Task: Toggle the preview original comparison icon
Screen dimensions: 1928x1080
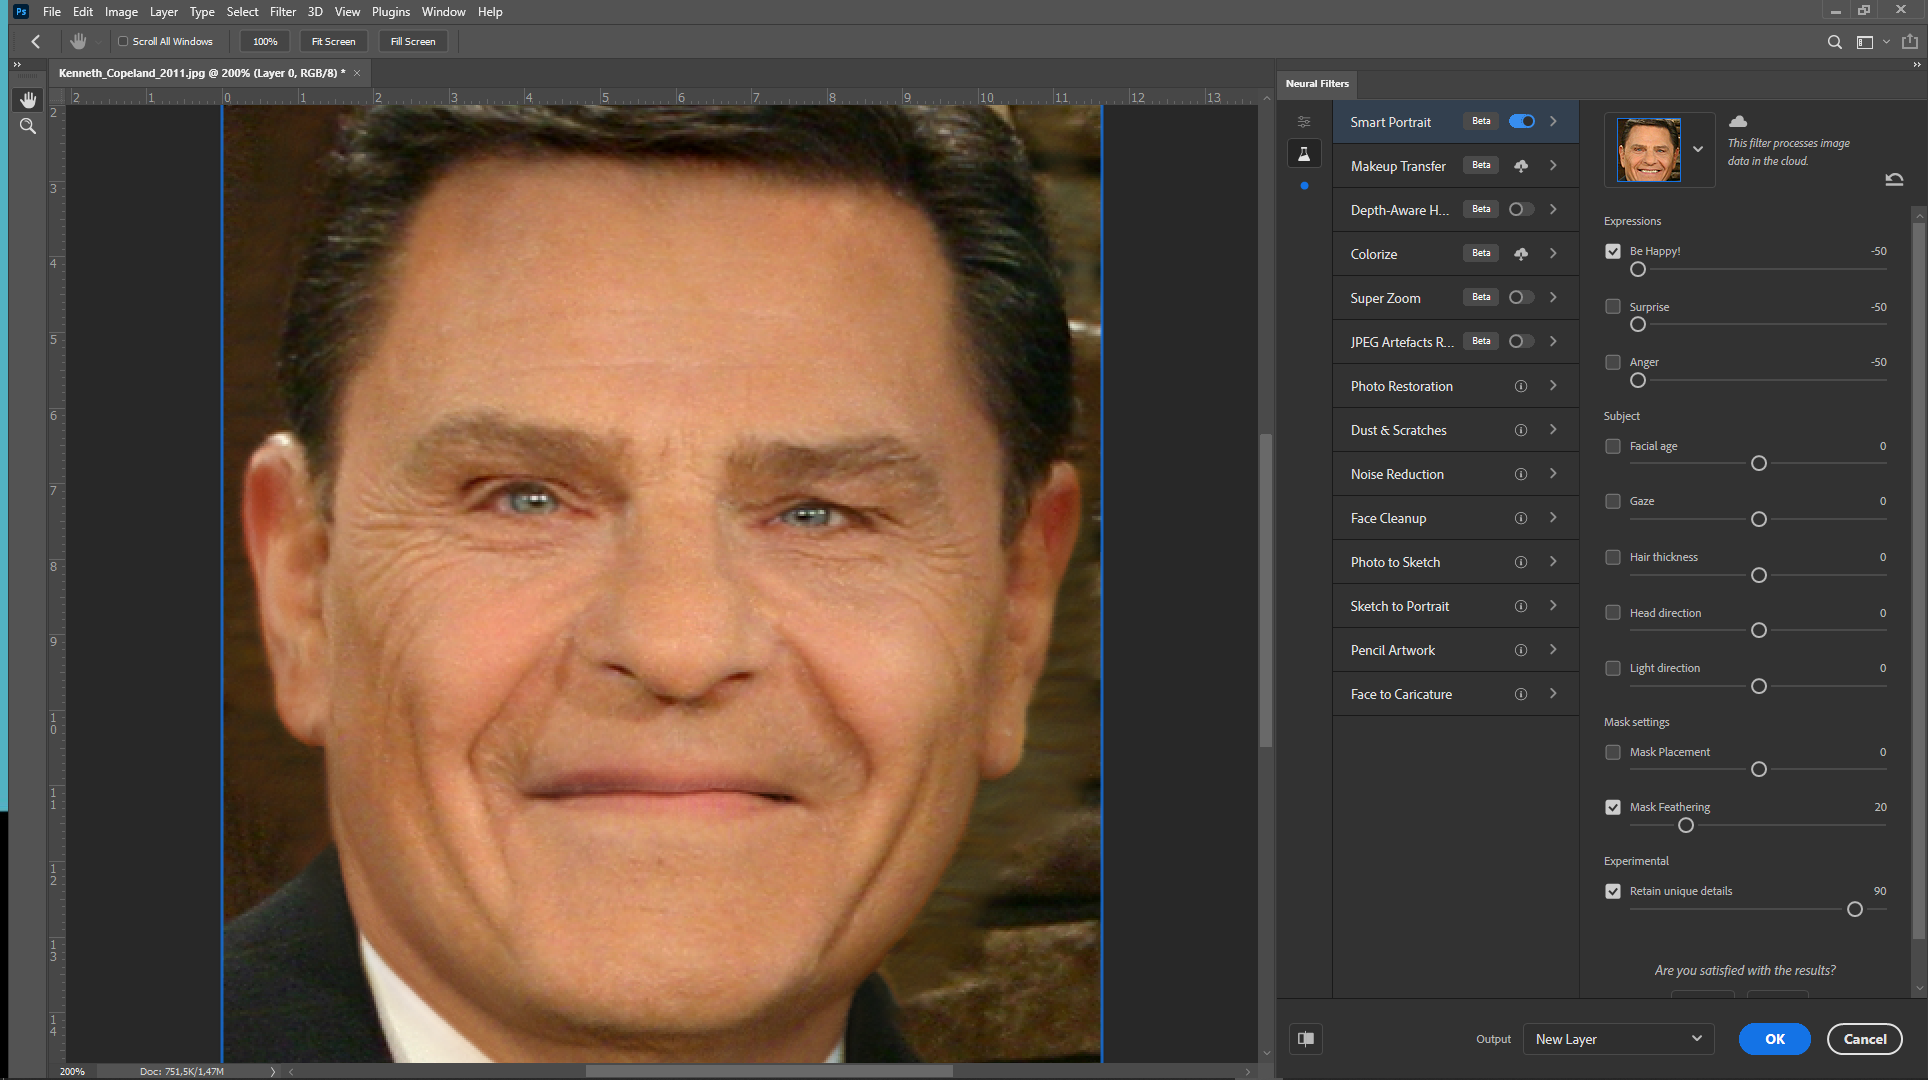Action: tap(1306, 1039)
